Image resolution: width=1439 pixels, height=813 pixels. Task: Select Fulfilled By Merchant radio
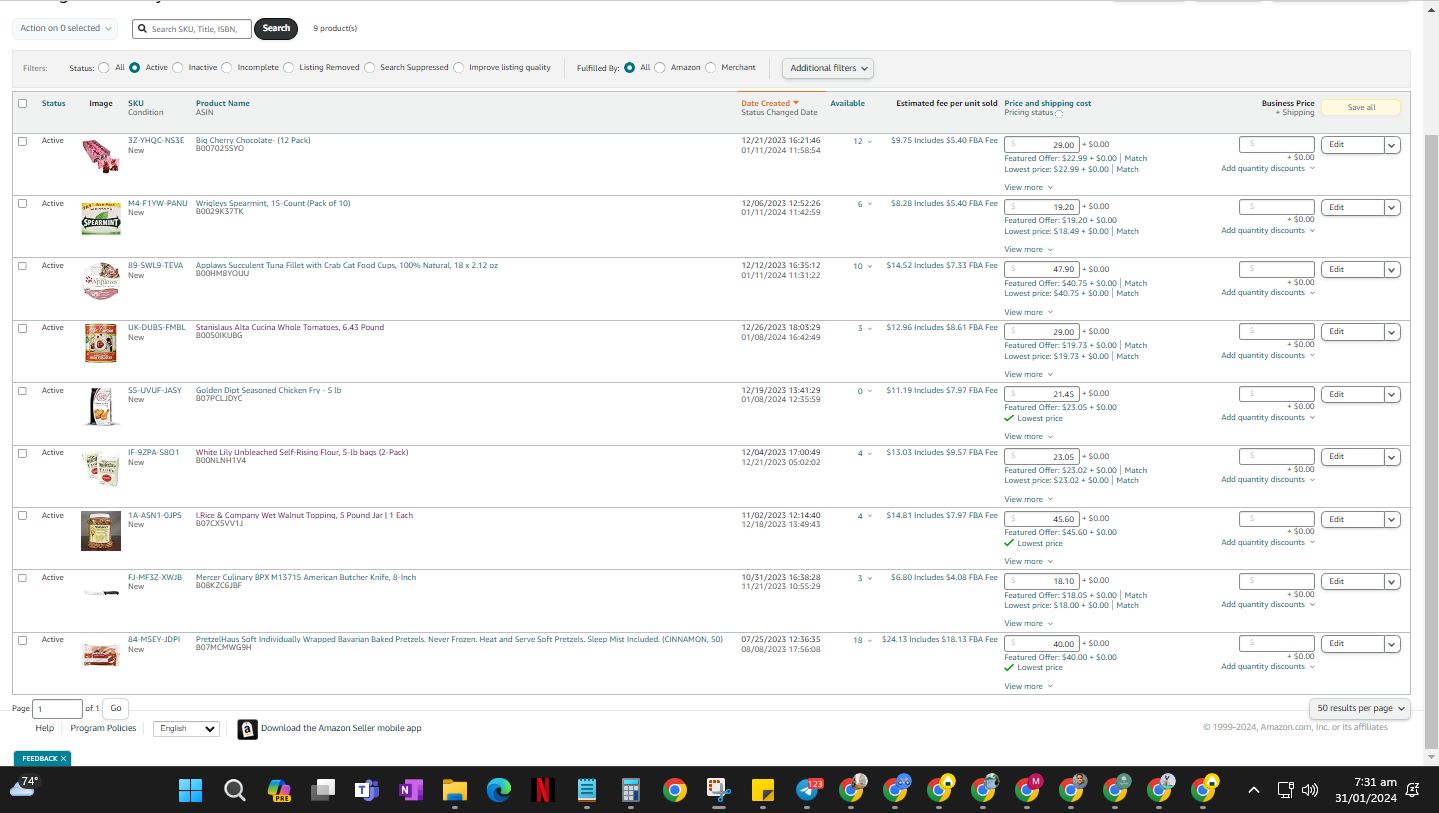[x=711, y=68]
